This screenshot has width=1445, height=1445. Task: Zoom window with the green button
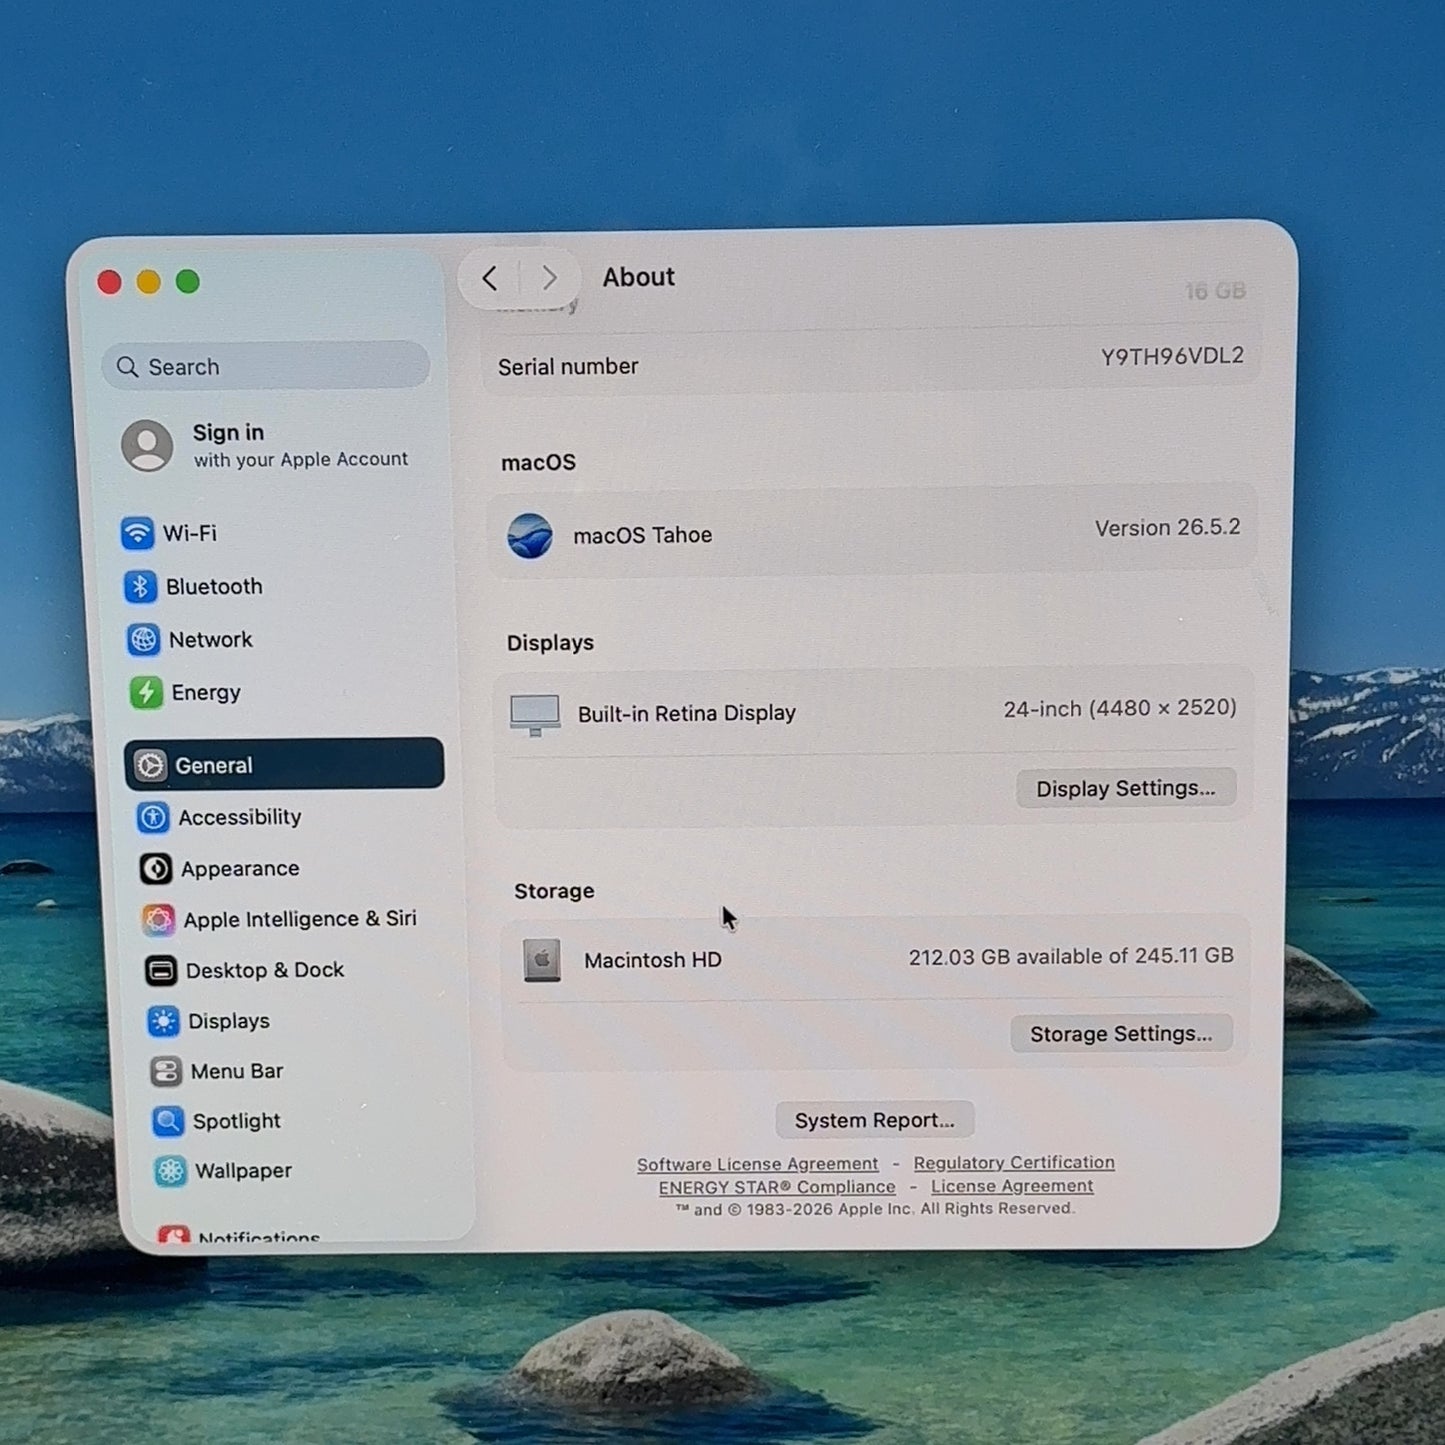(188, 282)
